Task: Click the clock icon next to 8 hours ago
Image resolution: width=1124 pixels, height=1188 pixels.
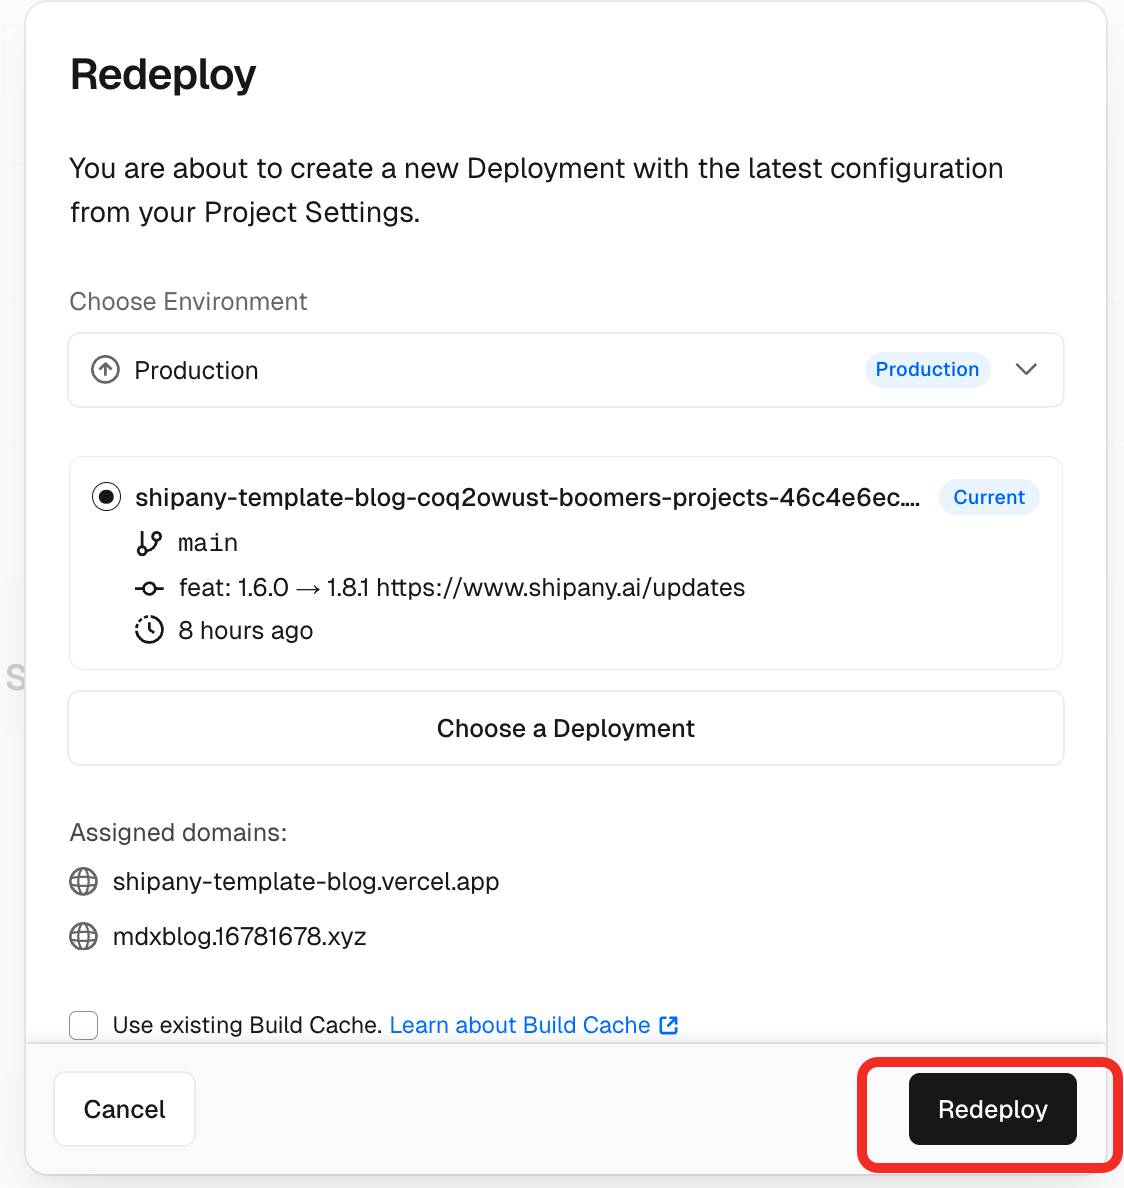Action: point(149,630)
